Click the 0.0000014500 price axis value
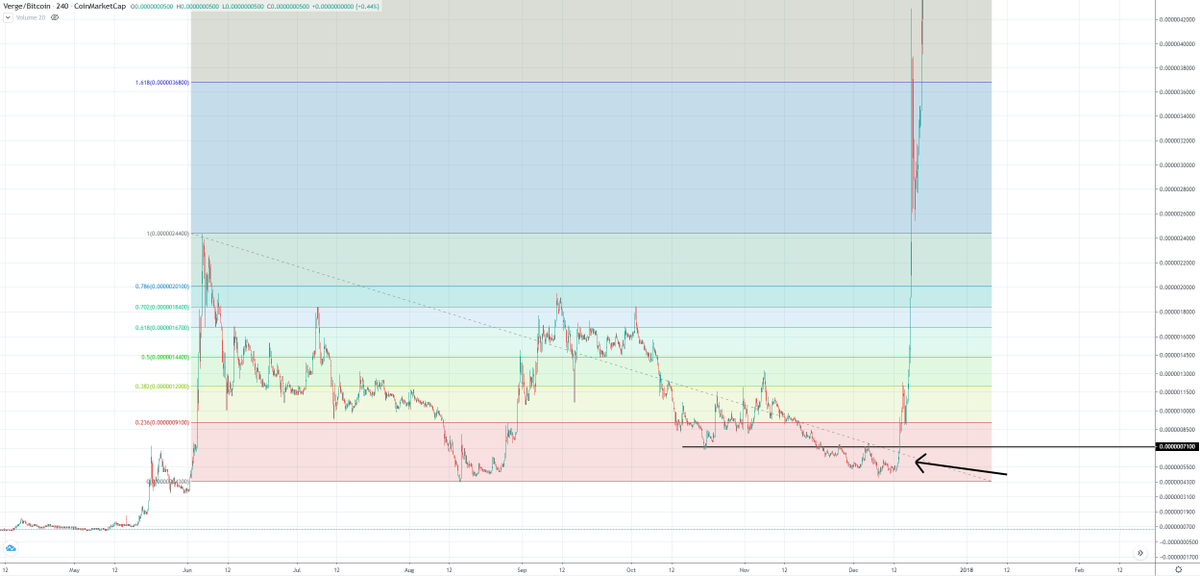Image resolution: width=1200 pixels, height=576 pixels. pyautogui.click(x=1177, y=354)
